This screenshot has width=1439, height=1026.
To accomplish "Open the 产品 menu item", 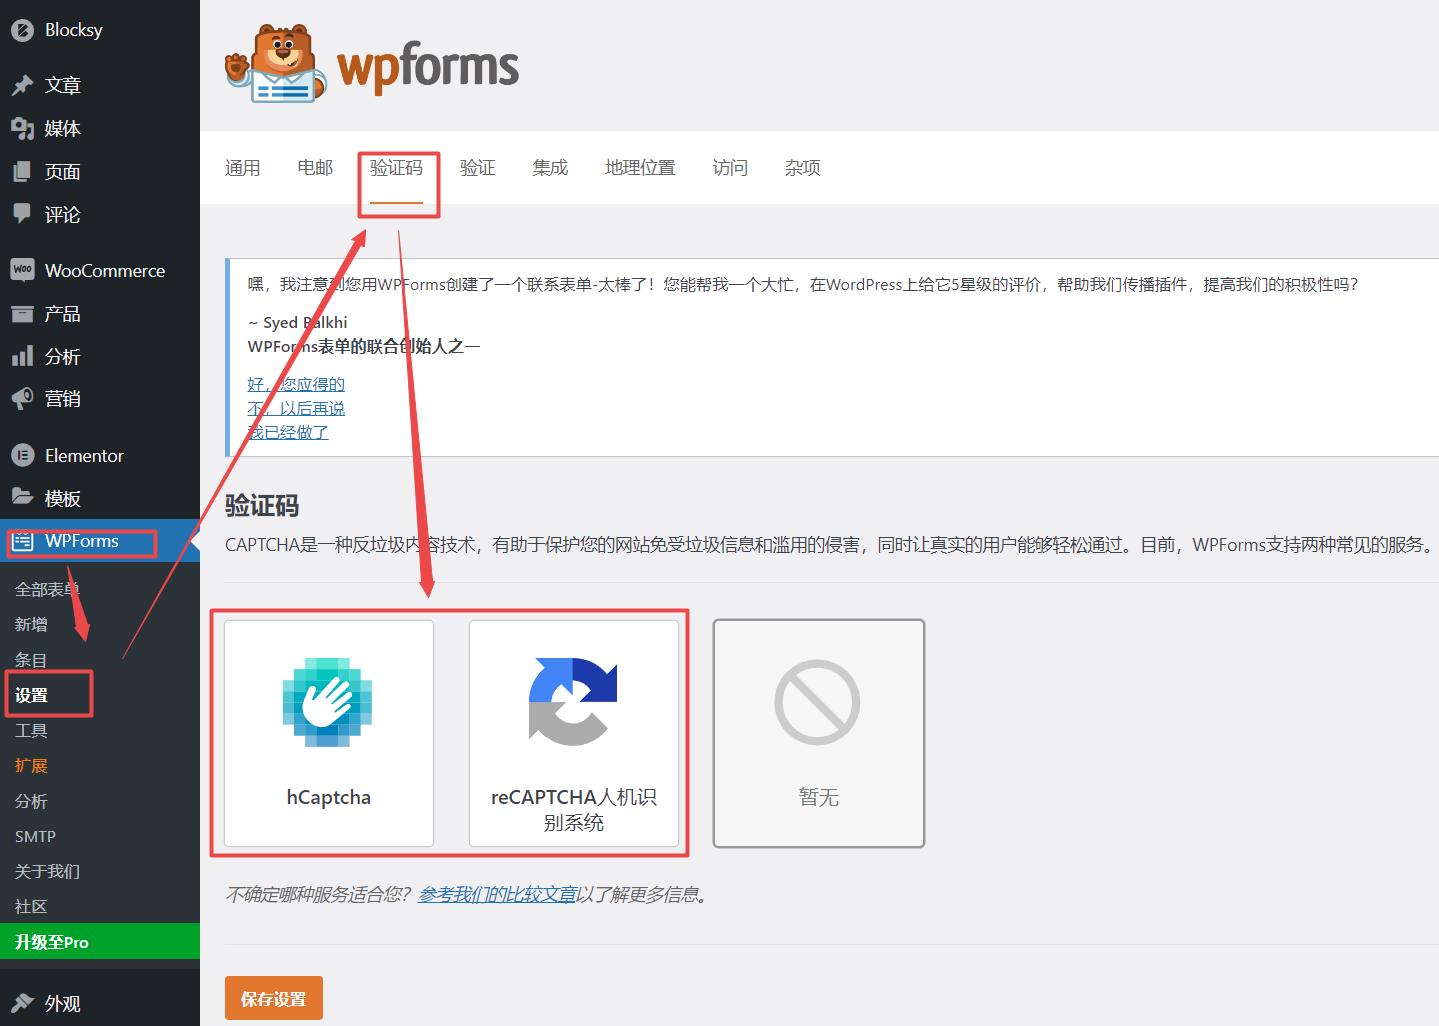I will 63,314.
